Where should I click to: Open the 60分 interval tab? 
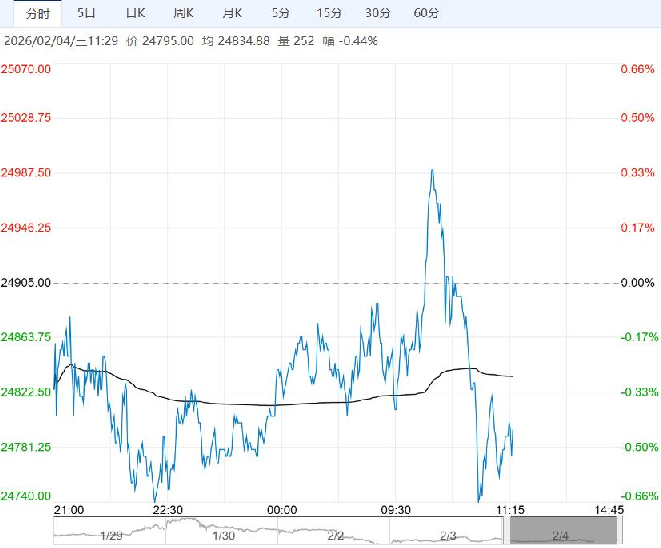425,14
